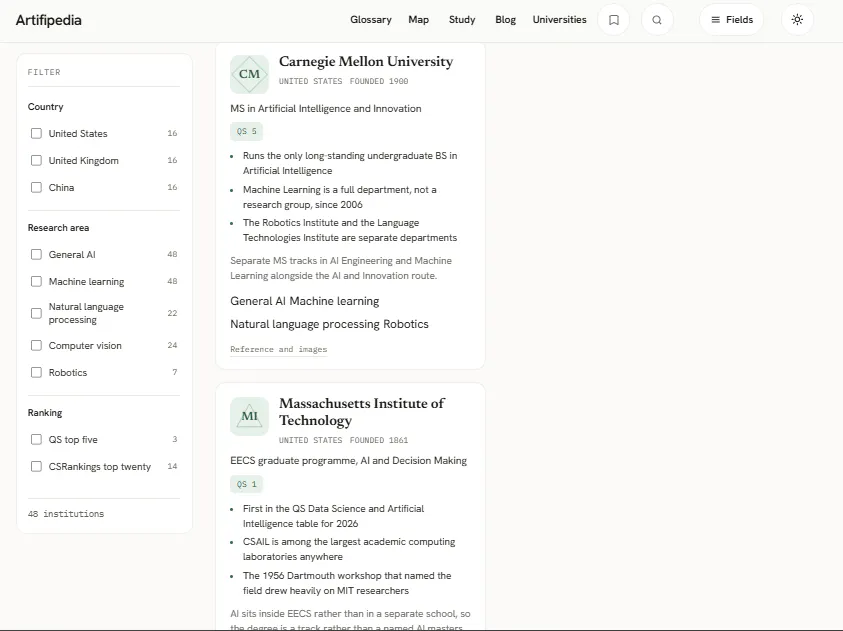The image size is (843, 631).
Task: Open the Blog nav item
Action: 505,20
